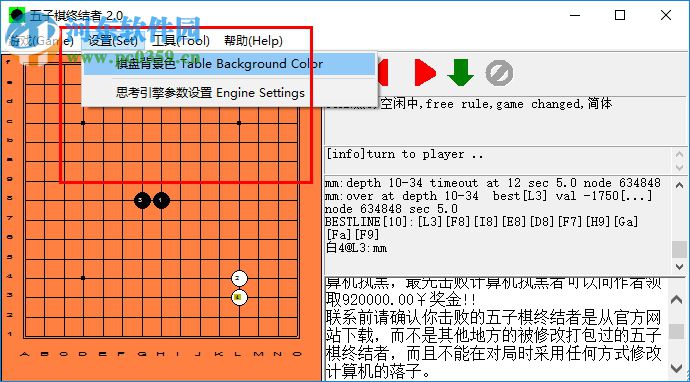Click star point at column L row C
The image size is (690, 382).
(x=239, y=123)
